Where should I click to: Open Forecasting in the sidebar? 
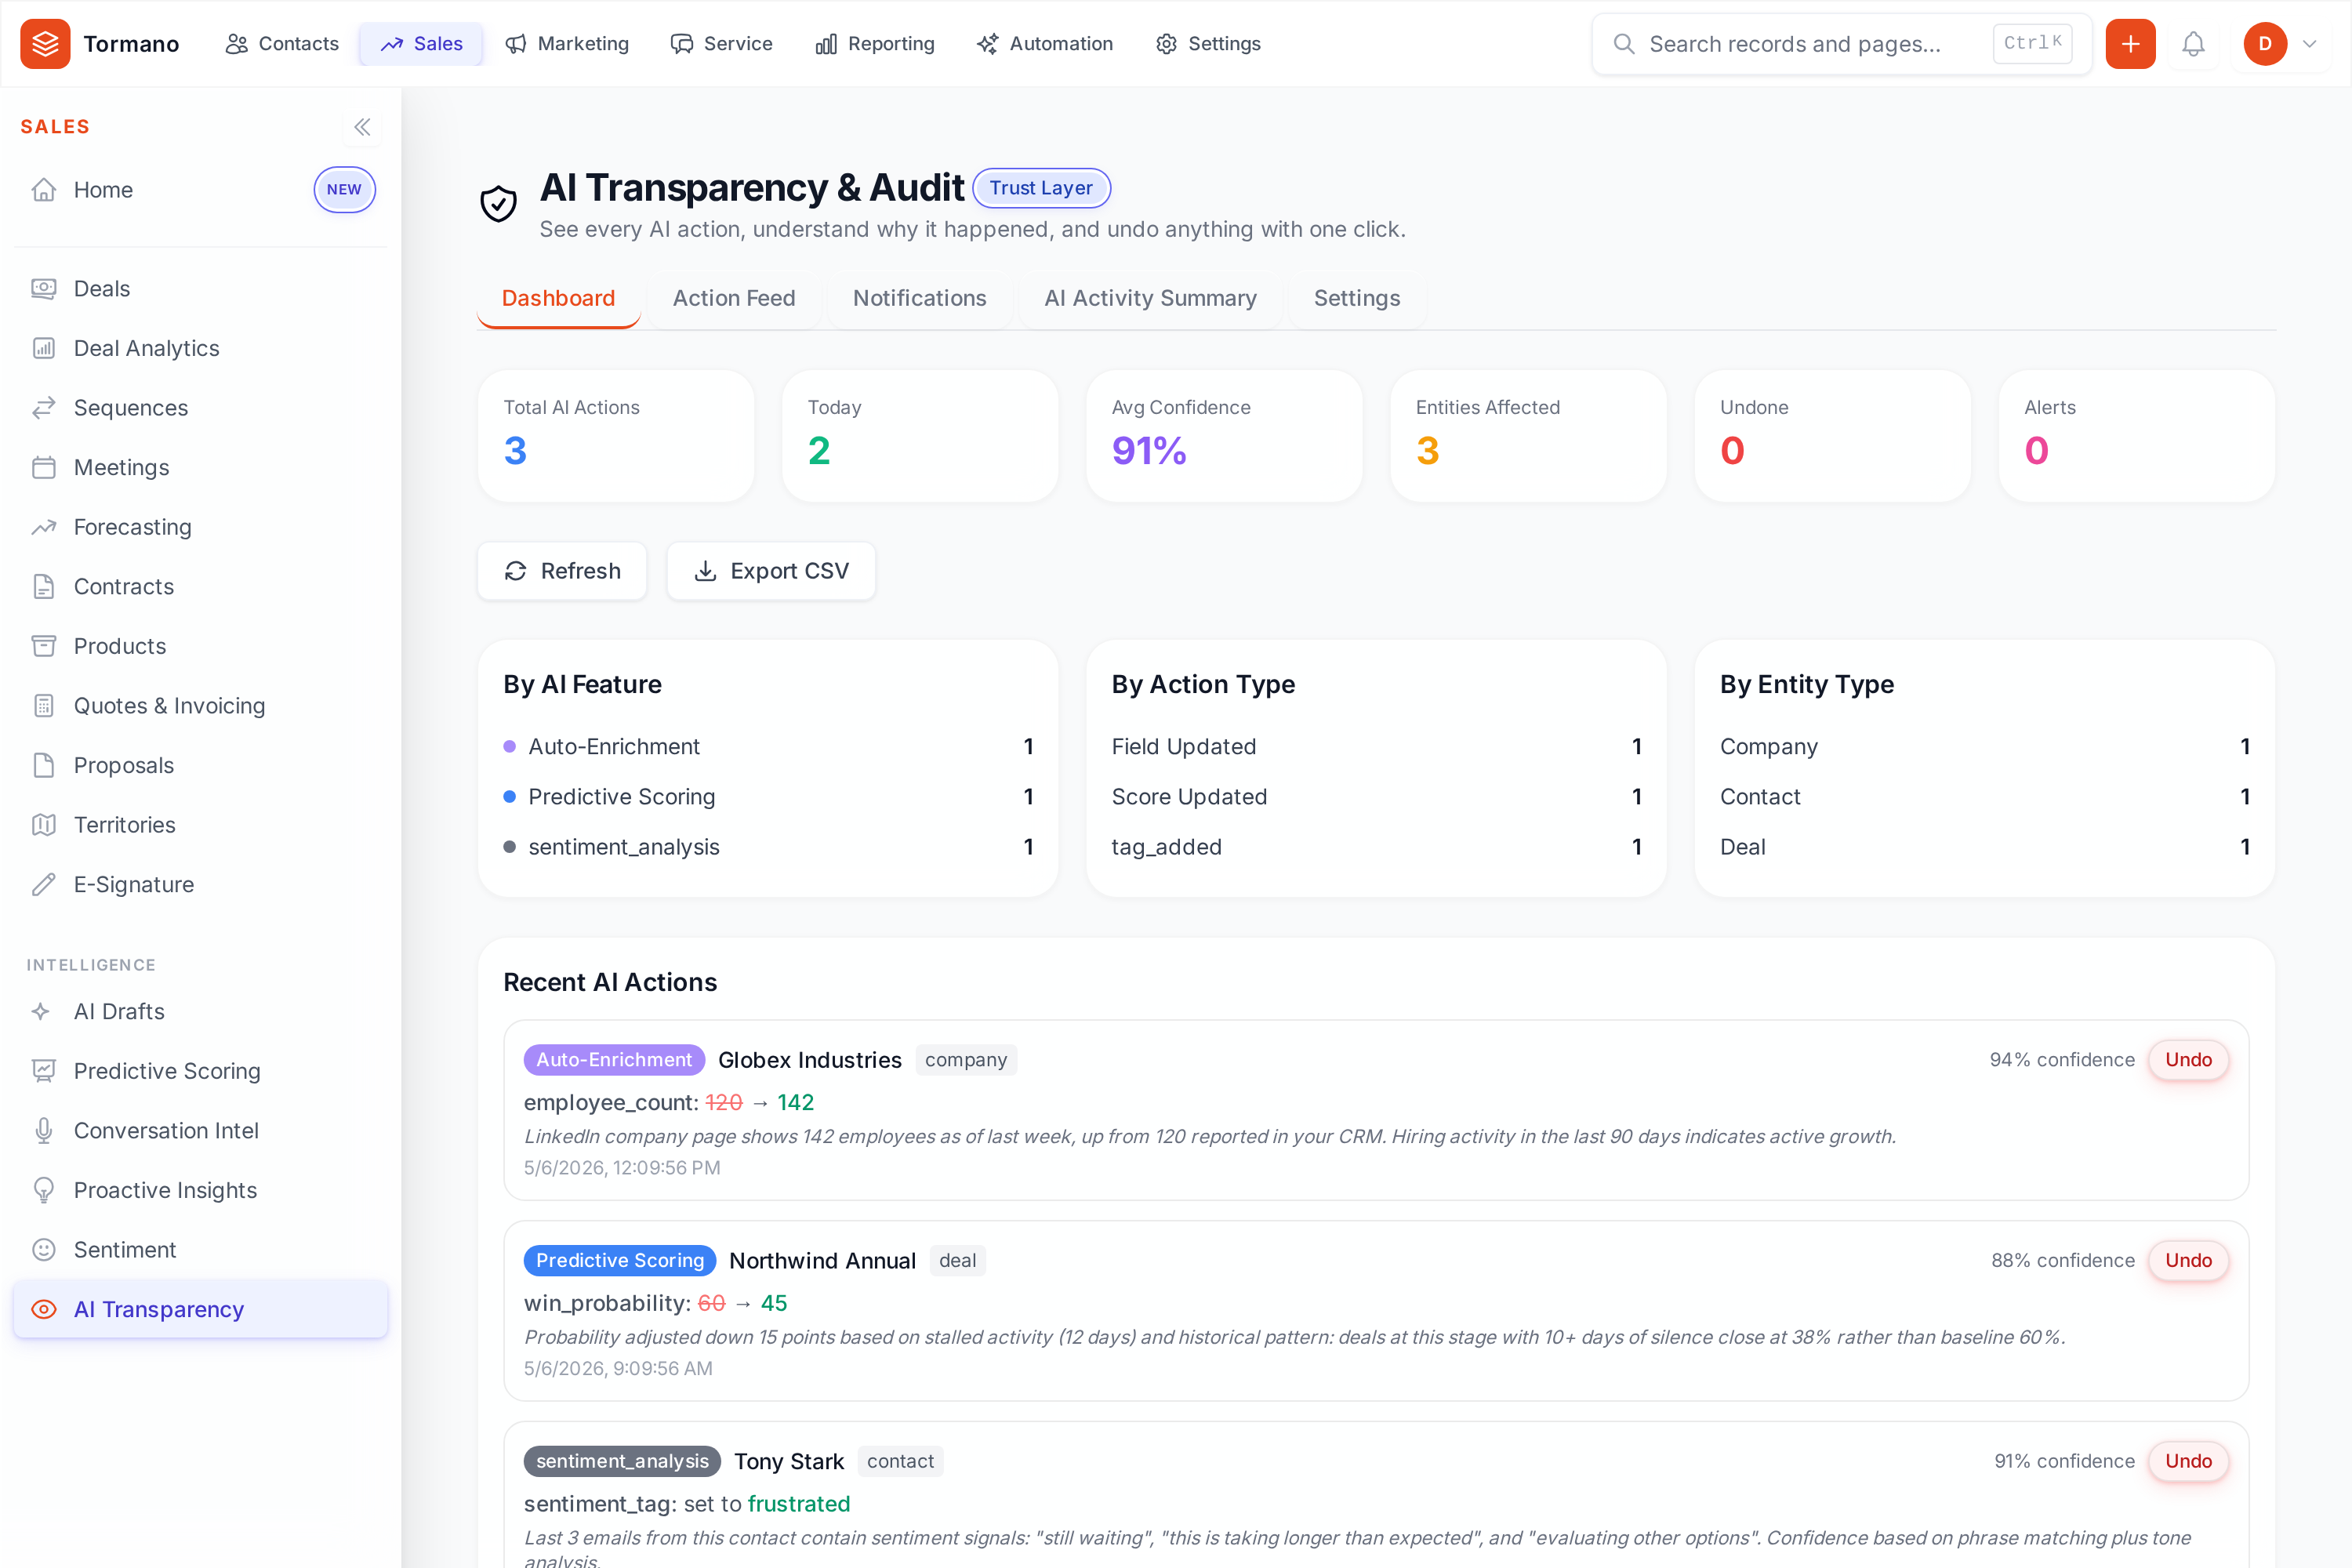[201, 527]
